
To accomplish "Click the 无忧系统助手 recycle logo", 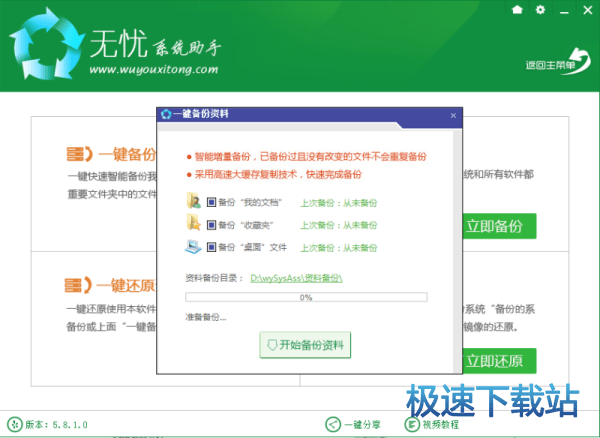I will [47, 45].
